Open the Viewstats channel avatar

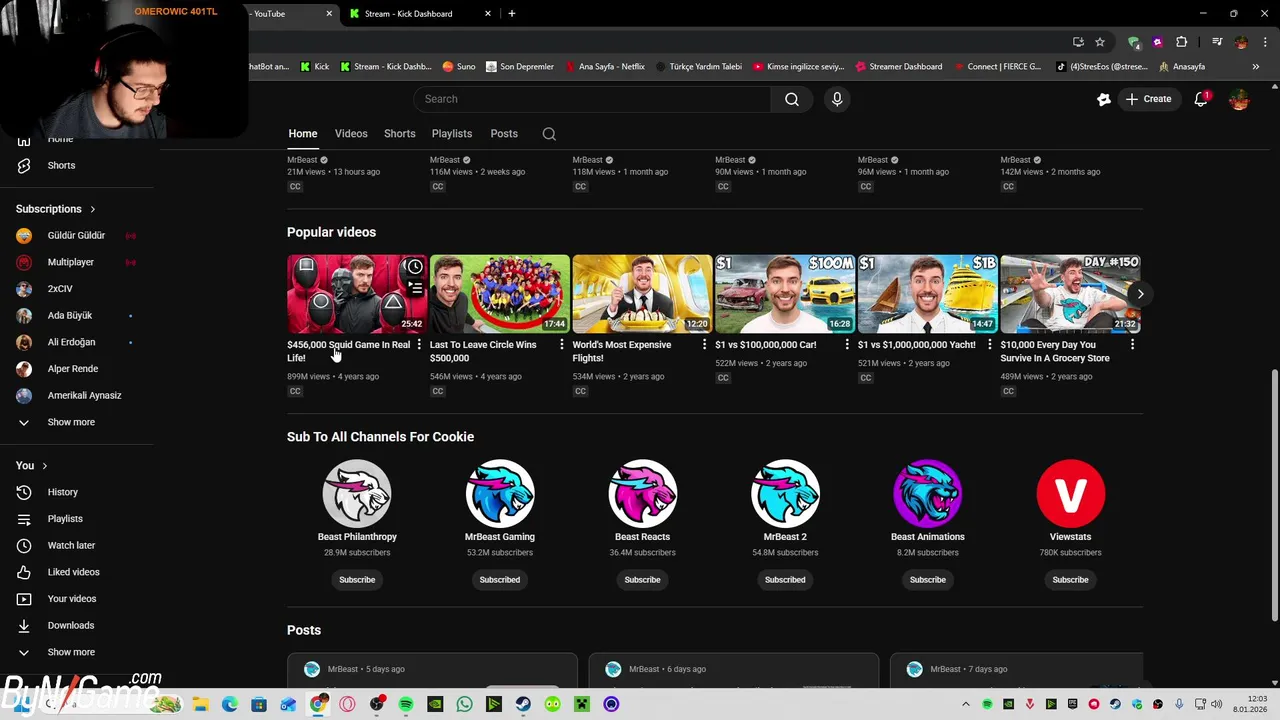(x=1071, y=493)
